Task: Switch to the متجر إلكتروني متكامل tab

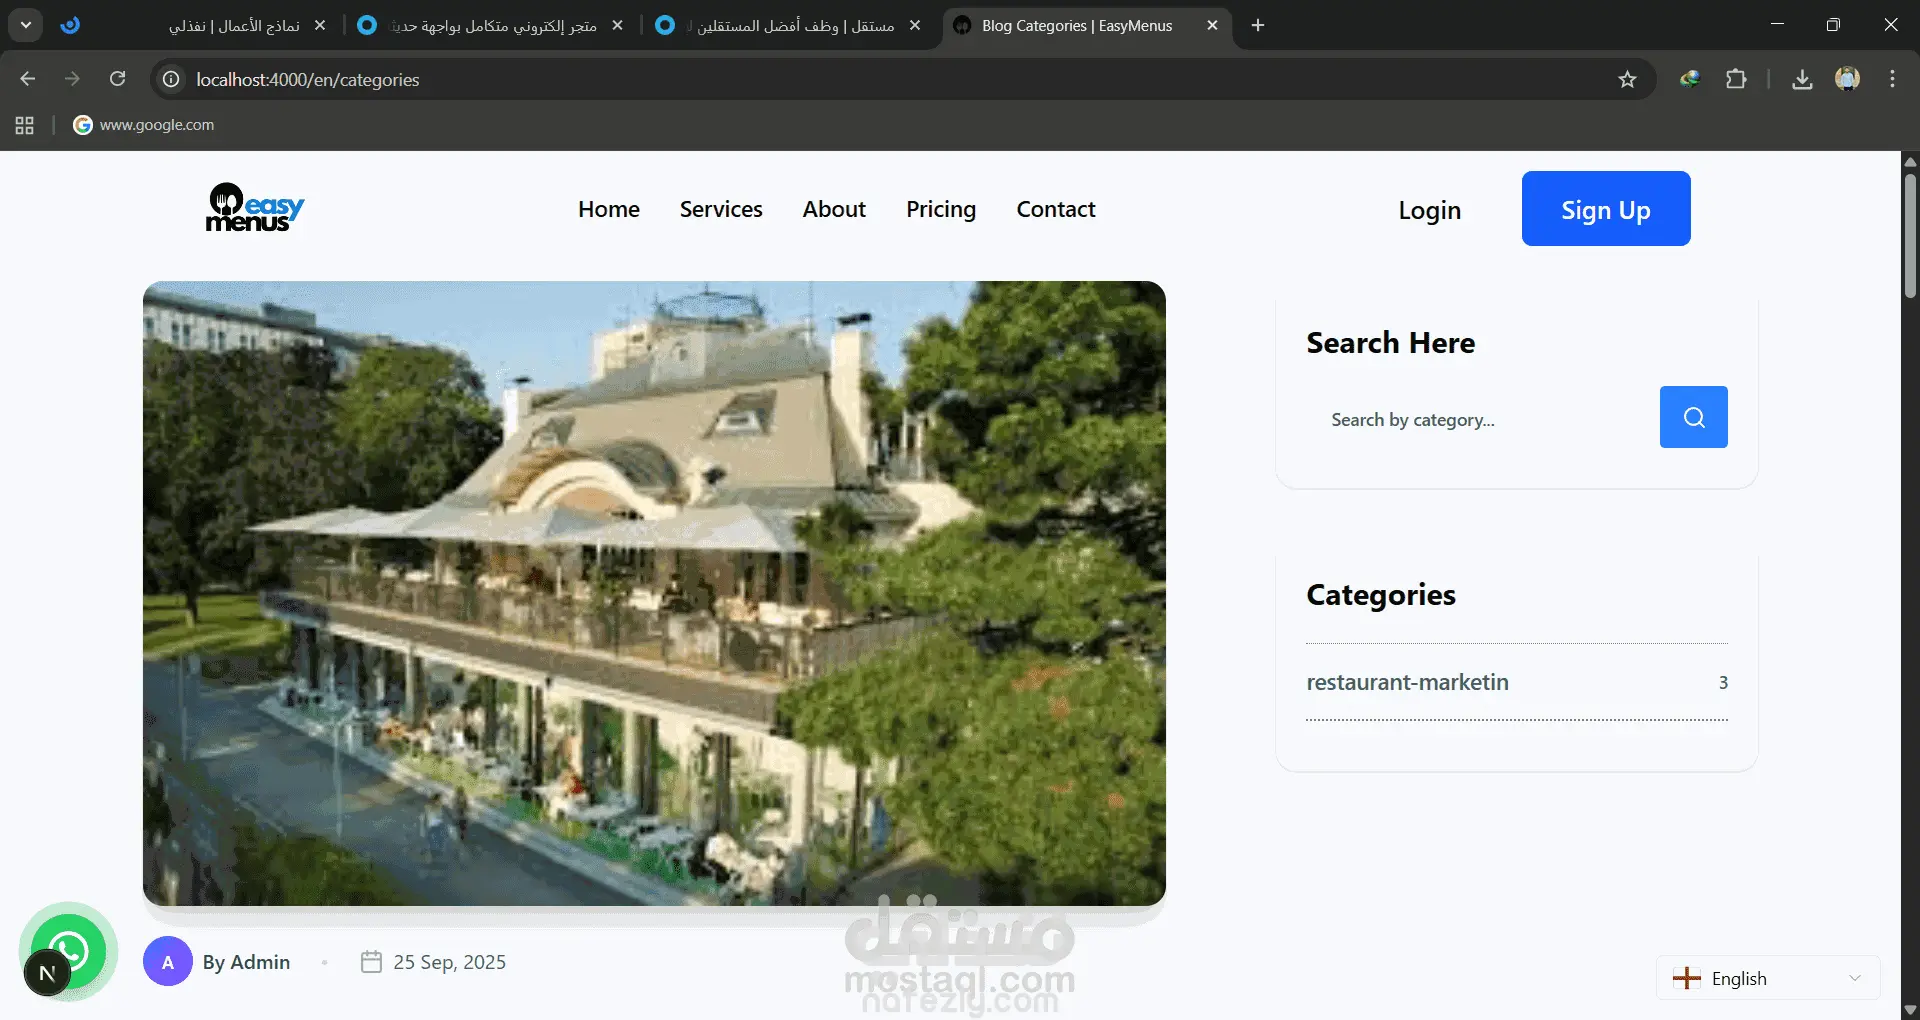Action: click(491, 25)
